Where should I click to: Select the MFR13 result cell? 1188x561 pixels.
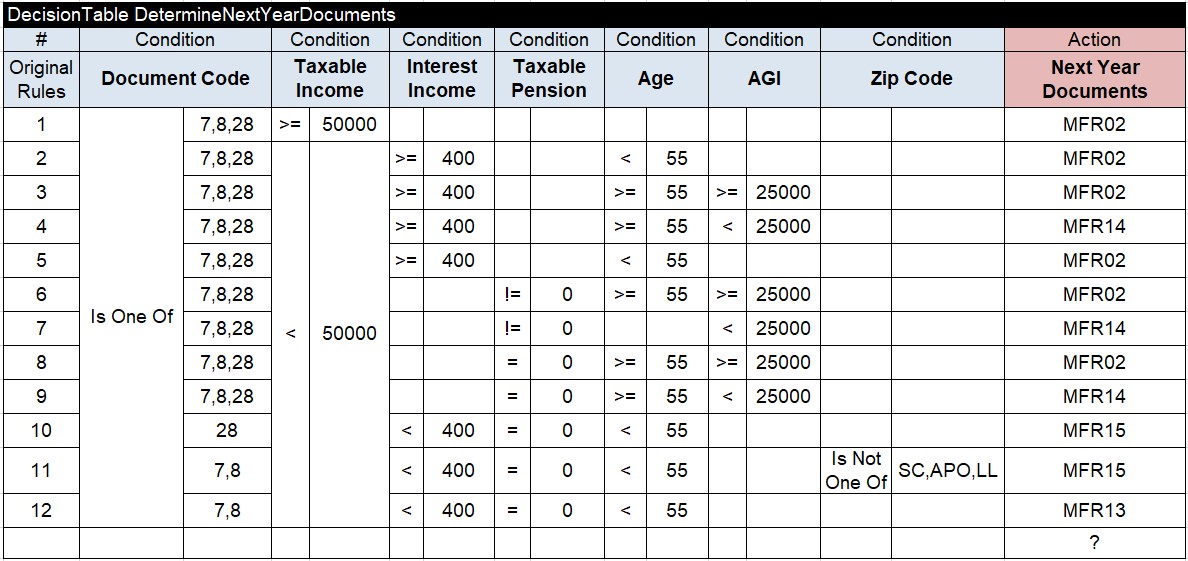pos(1094,510)
